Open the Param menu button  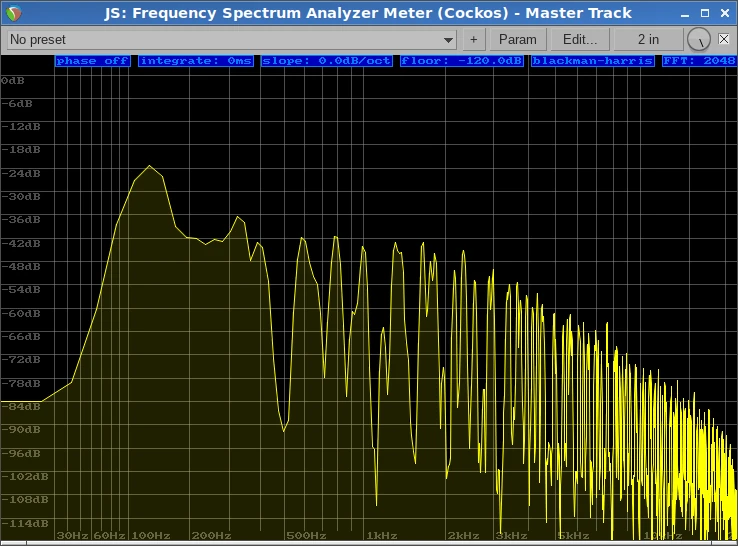517,40
